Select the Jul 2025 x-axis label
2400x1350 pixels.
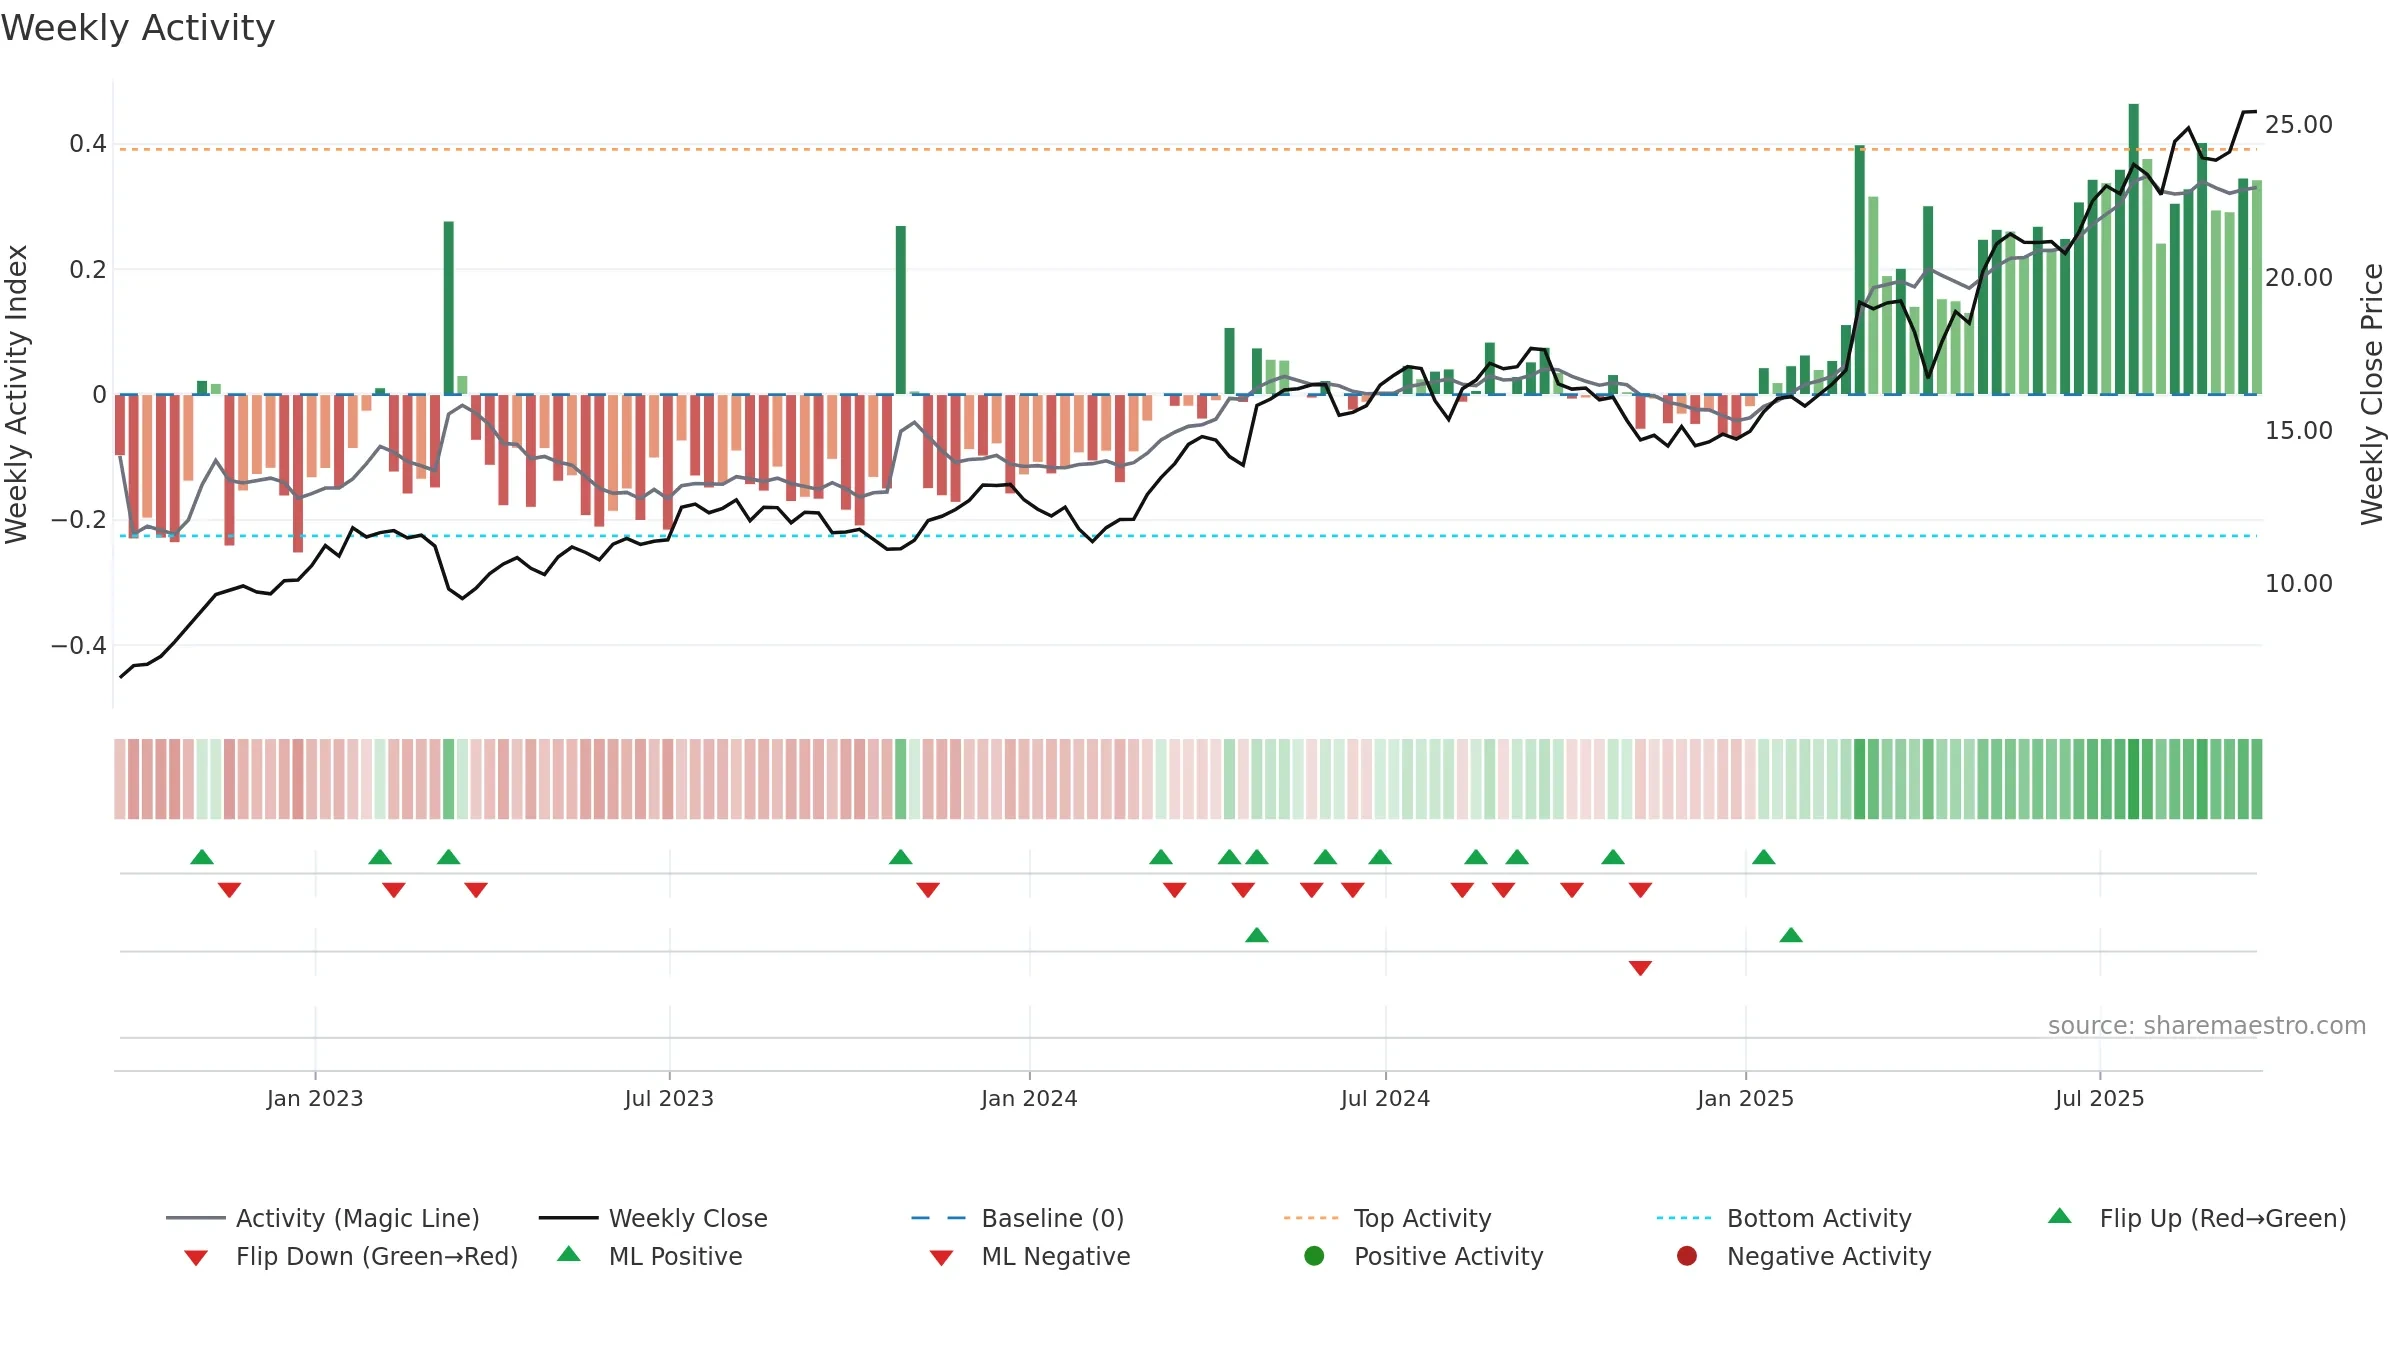pos(2100,1098)
